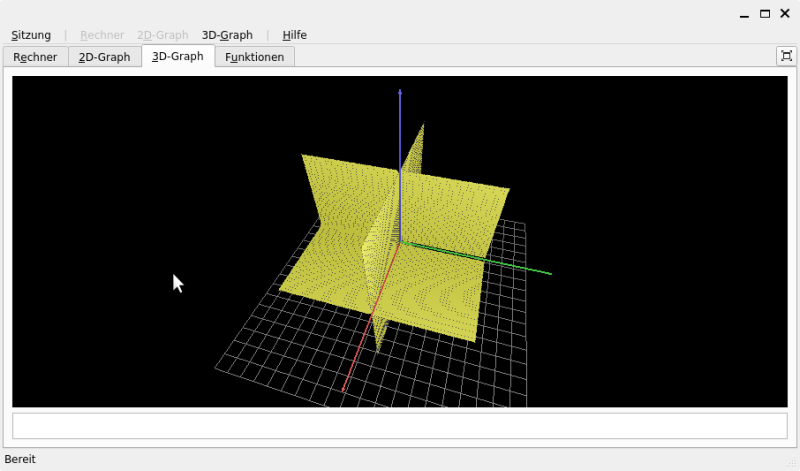Go to the Funktionen tab
The image size is (800, 471).
[254, 57]
